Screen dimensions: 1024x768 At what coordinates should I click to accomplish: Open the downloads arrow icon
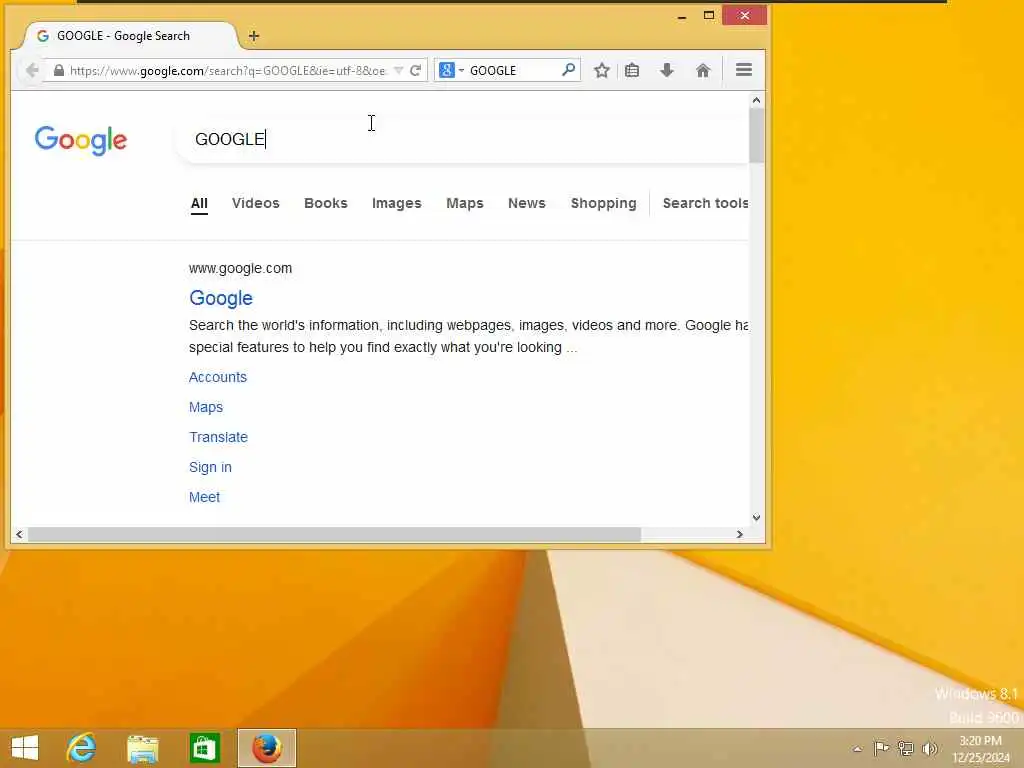[x=667, y=70]
